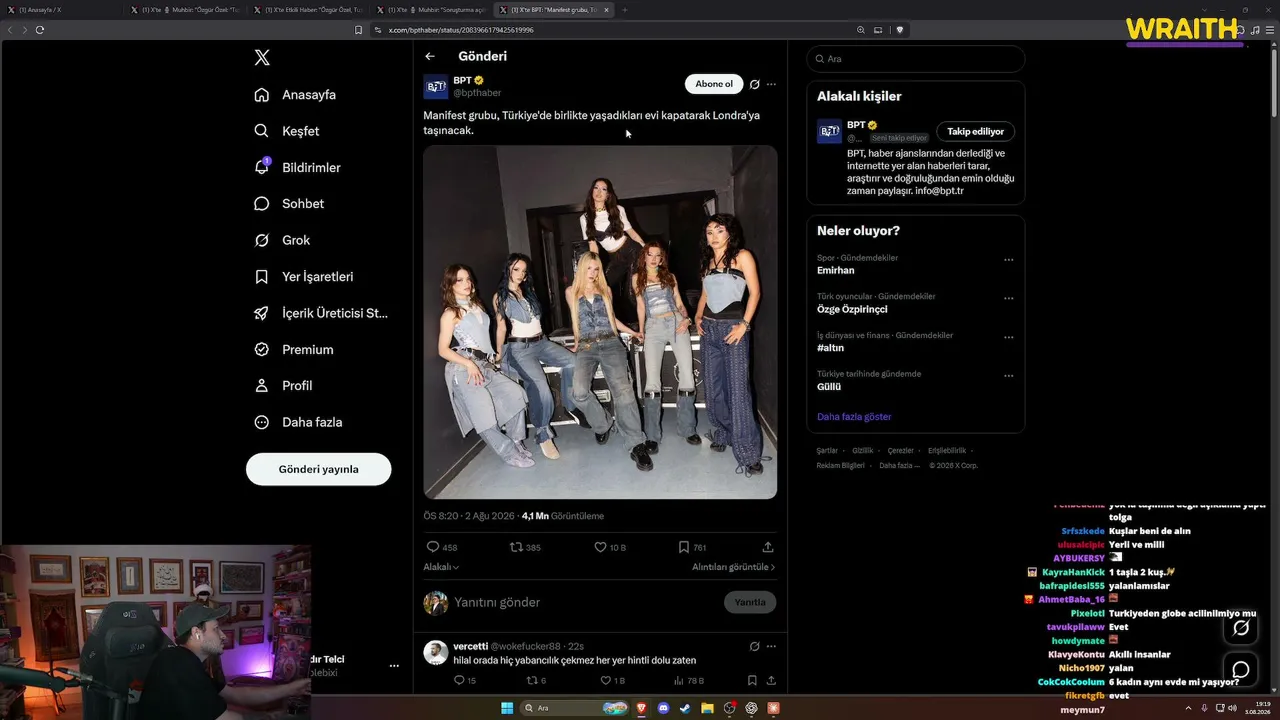This screenshot has width=1280, height=720.
Task: Open the Emirhan trending topic
Action: [836, 271]
